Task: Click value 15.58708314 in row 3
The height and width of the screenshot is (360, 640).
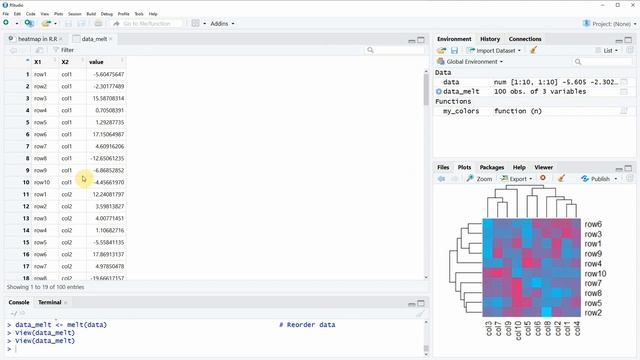Action: click(x=108, y=98)
